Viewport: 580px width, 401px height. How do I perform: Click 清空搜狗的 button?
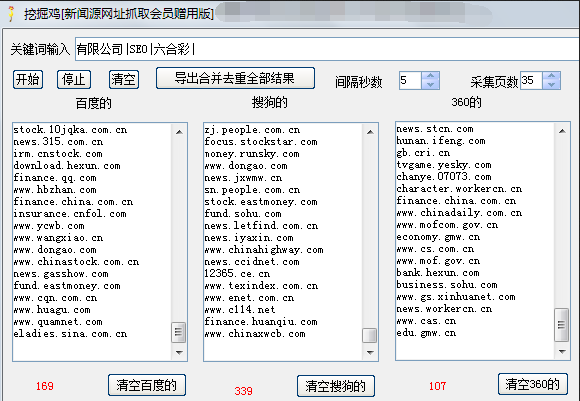tap(335, 386)
